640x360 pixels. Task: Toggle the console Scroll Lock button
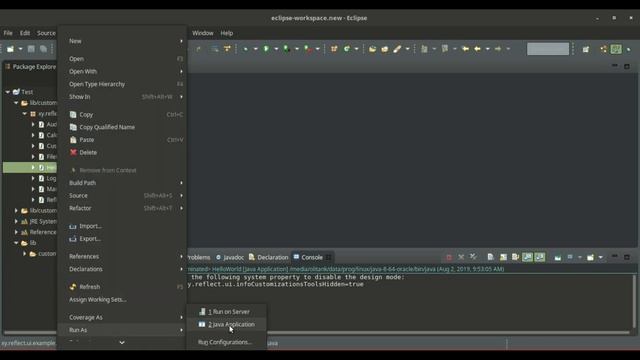[x=503, y=257]
